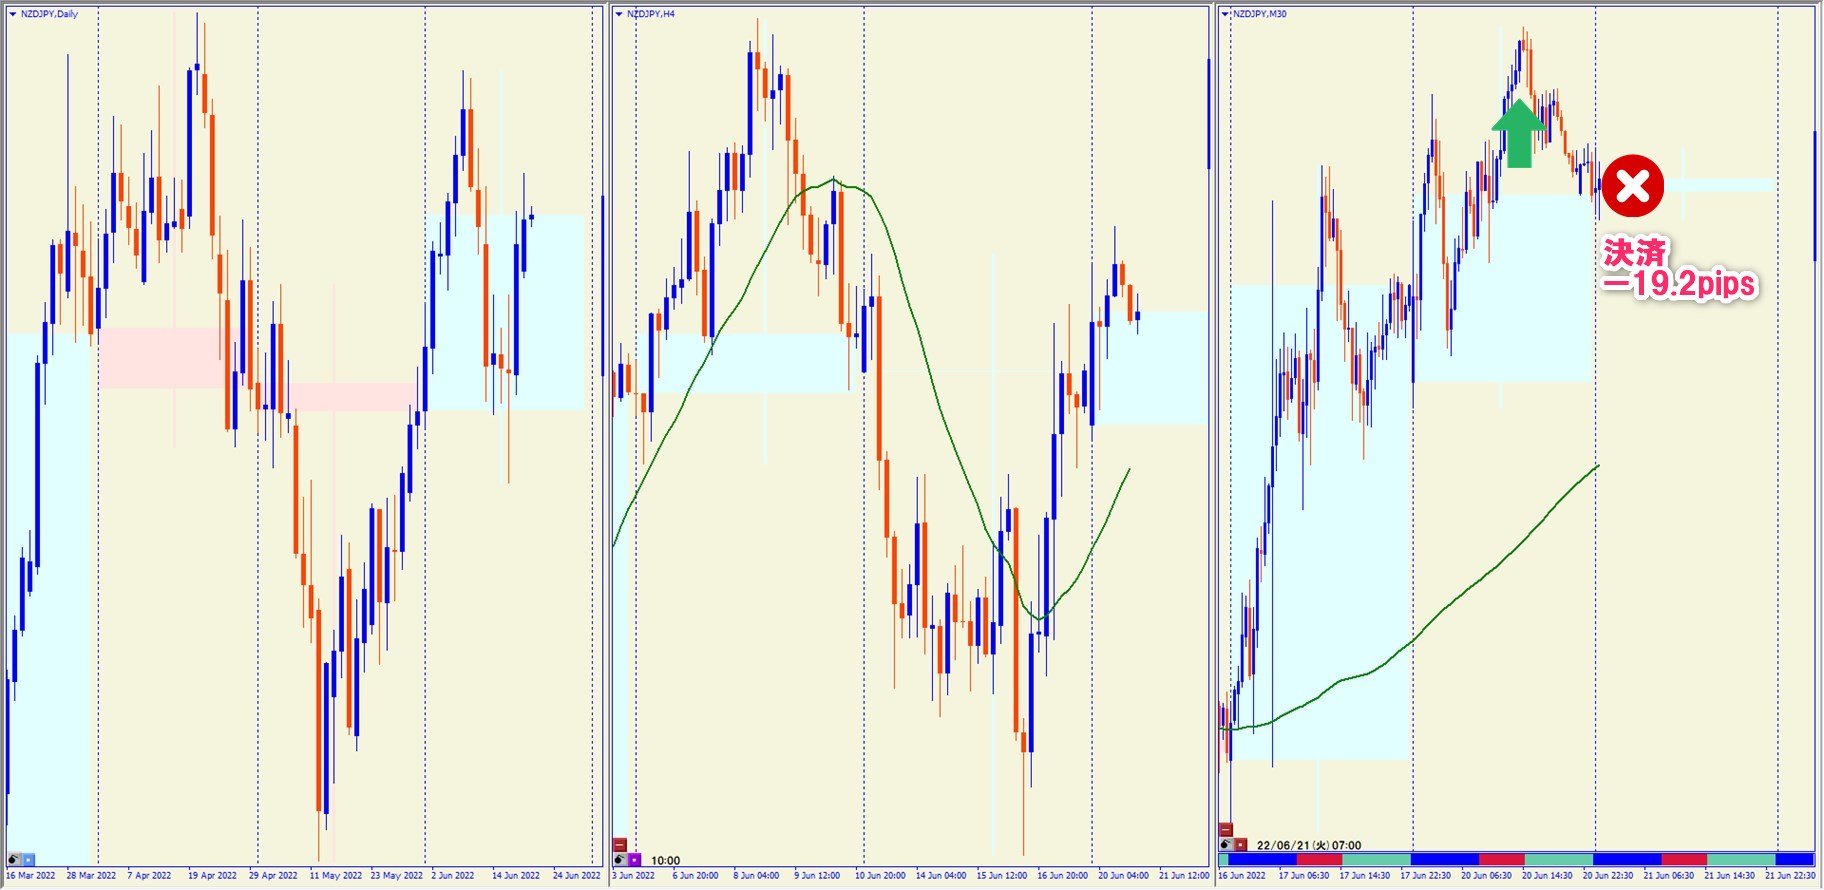Click the light blue square in Daily chart

click(29, 860)
